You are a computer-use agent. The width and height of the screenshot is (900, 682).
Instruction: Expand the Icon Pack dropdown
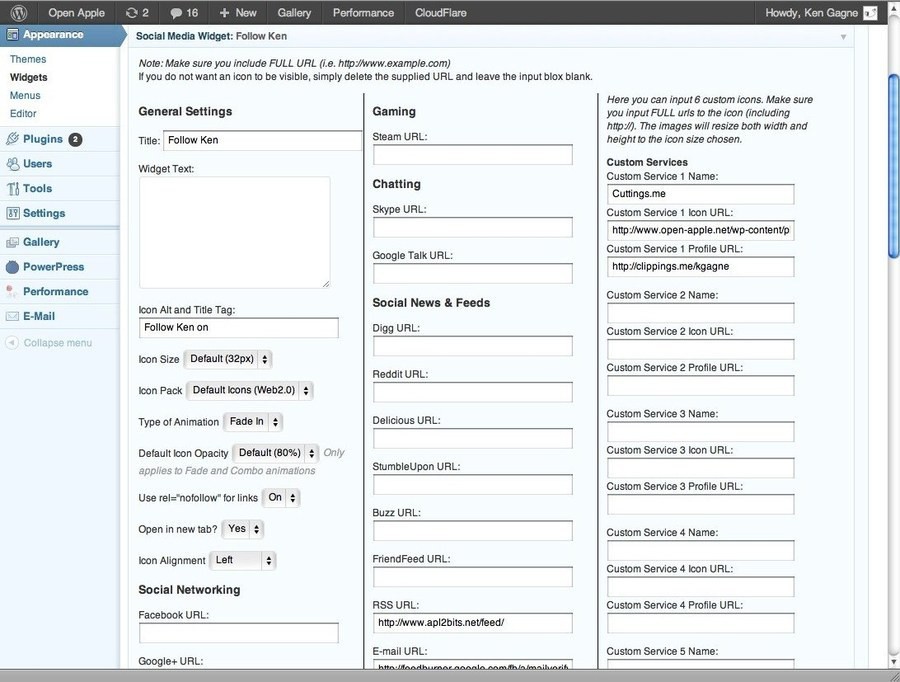[250, 391]
